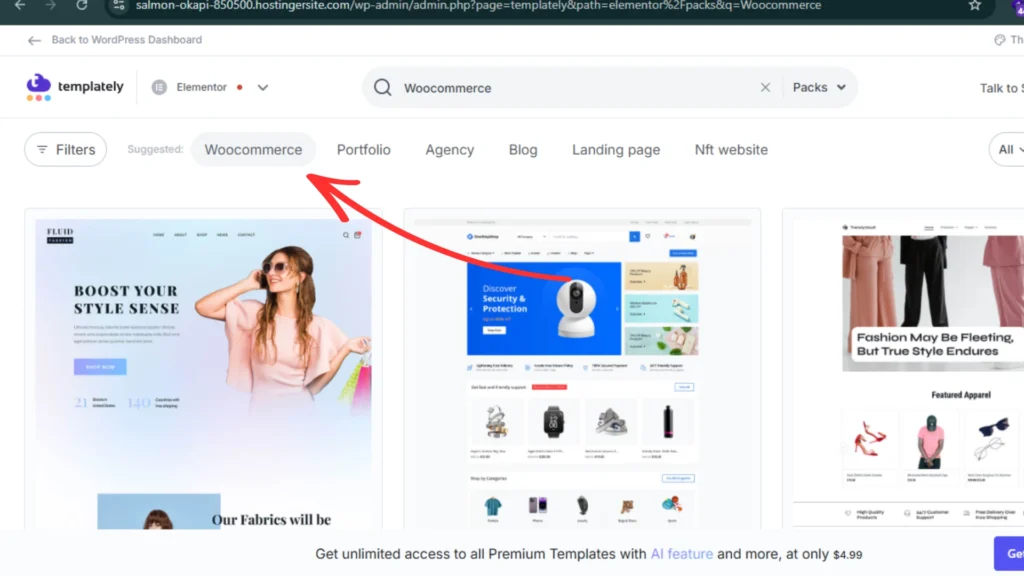Click the browser forward arrow

[x=50, y=5]
